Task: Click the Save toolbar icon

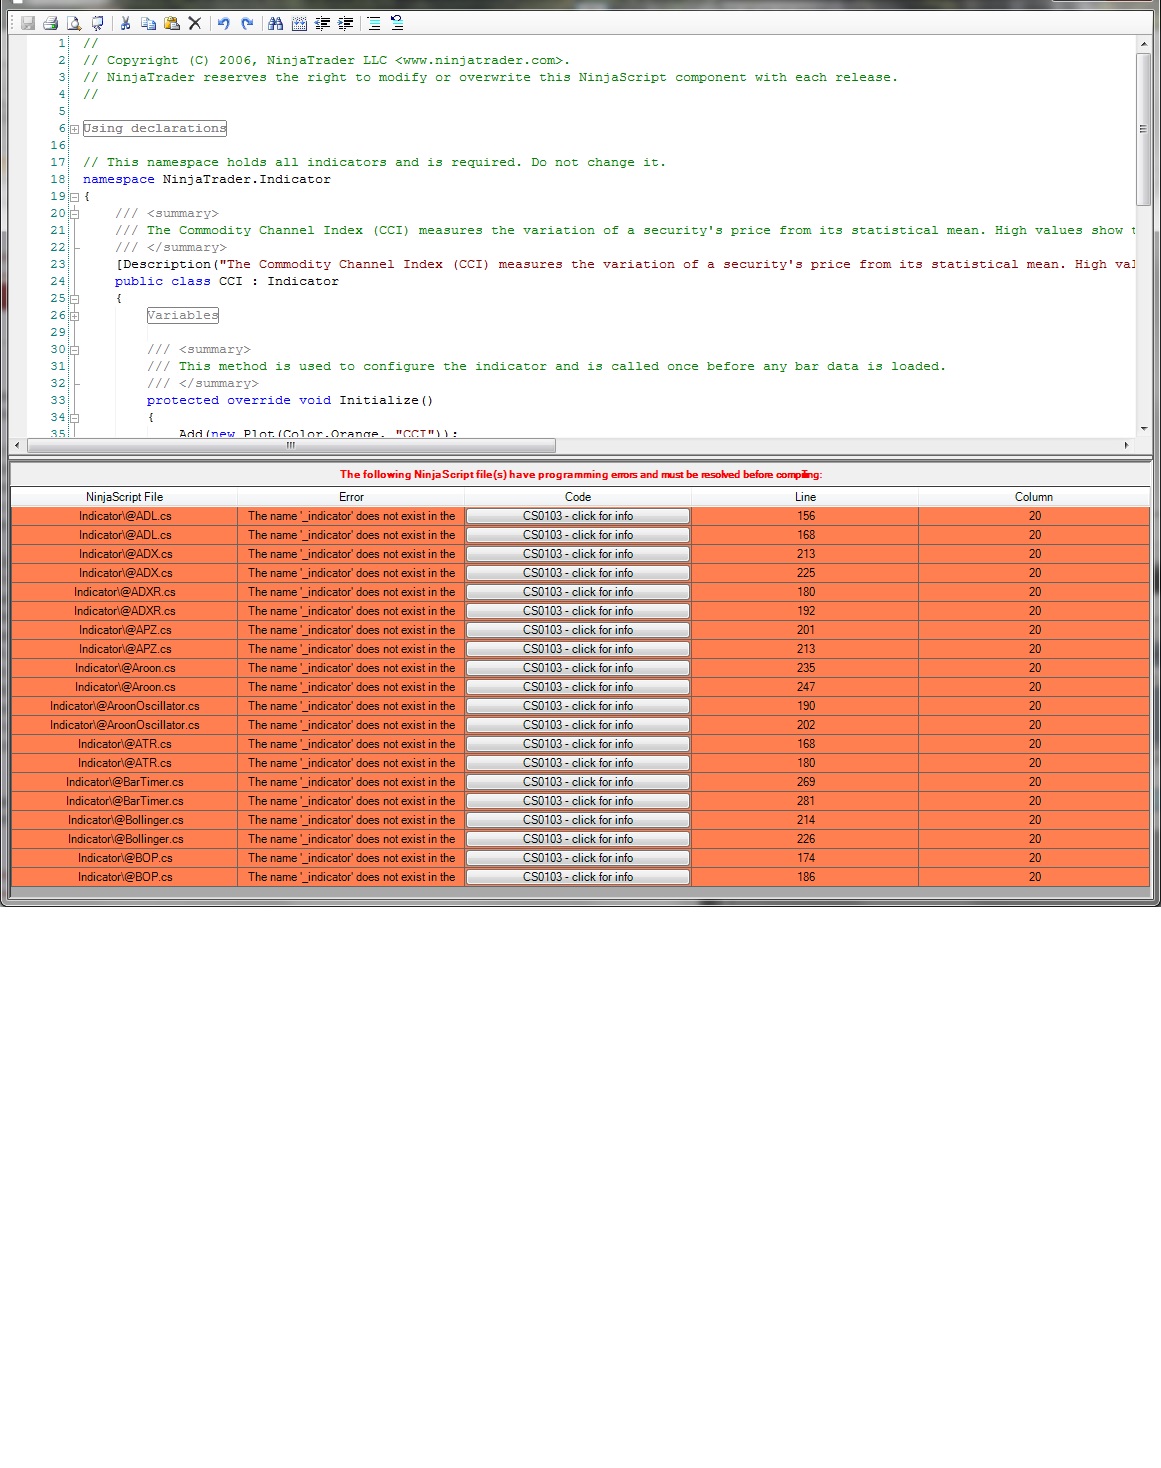Action: point(28,23)
